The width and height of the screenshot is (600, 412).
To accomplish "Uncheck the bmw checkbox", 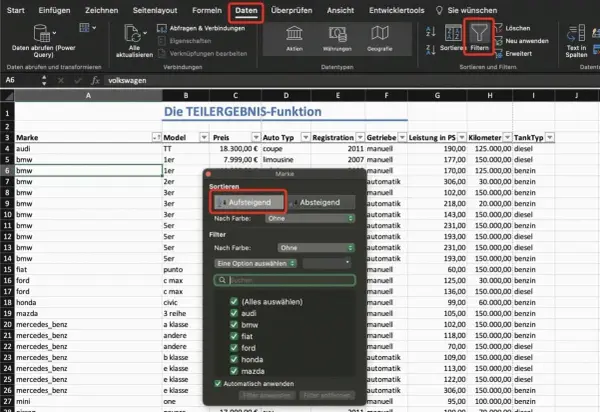I will (x=234, y=325).
